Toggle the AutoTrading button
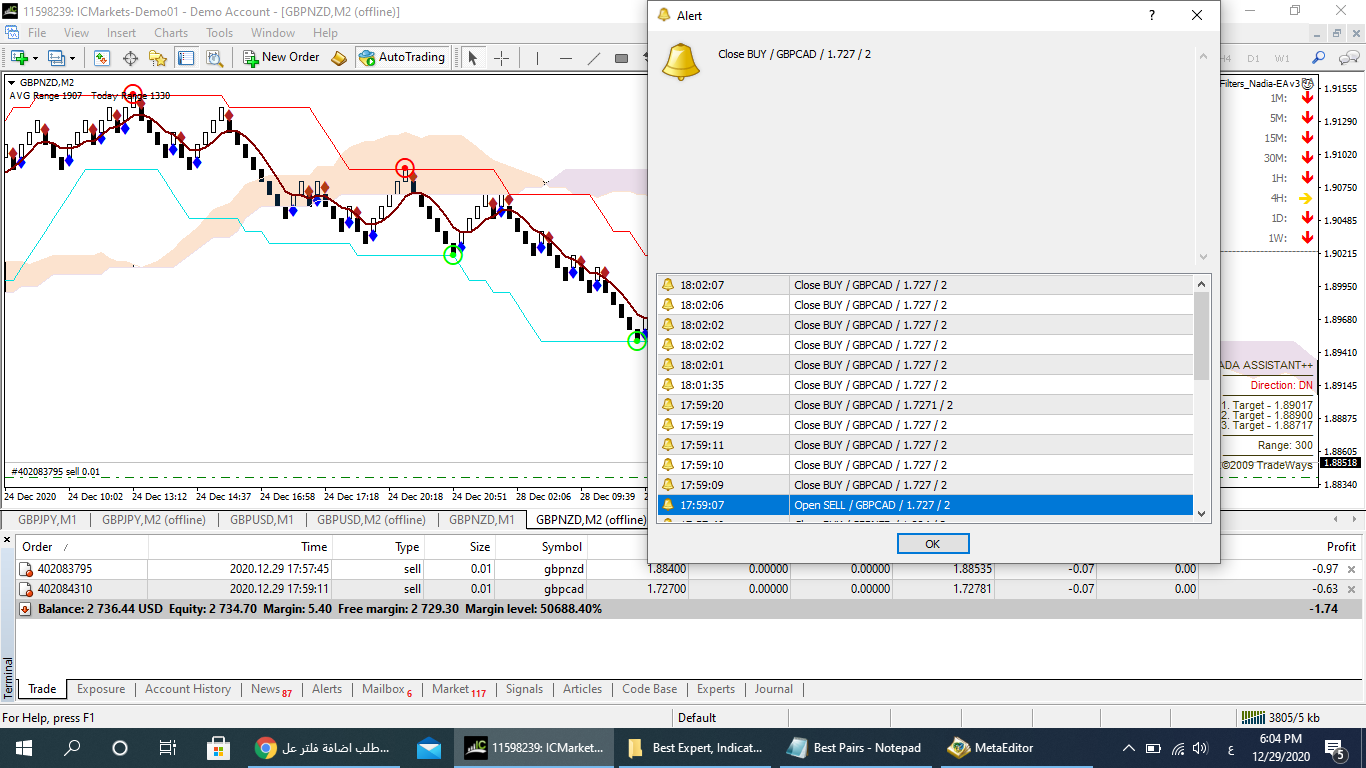Image resolution: width=1366 pixels, height=768 pixels. point(402,58)
